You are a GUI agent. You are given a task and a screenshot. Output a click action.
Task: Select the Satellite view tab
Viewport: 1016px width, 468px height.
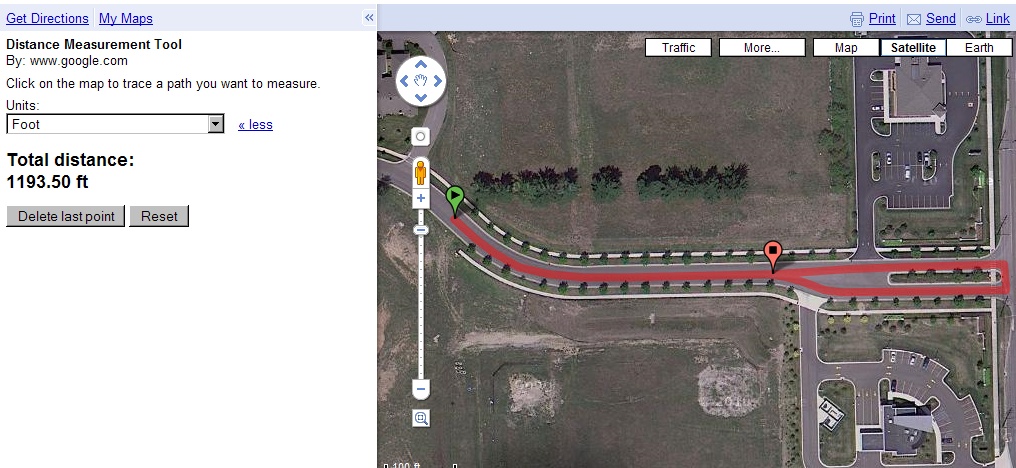(913, 47)
